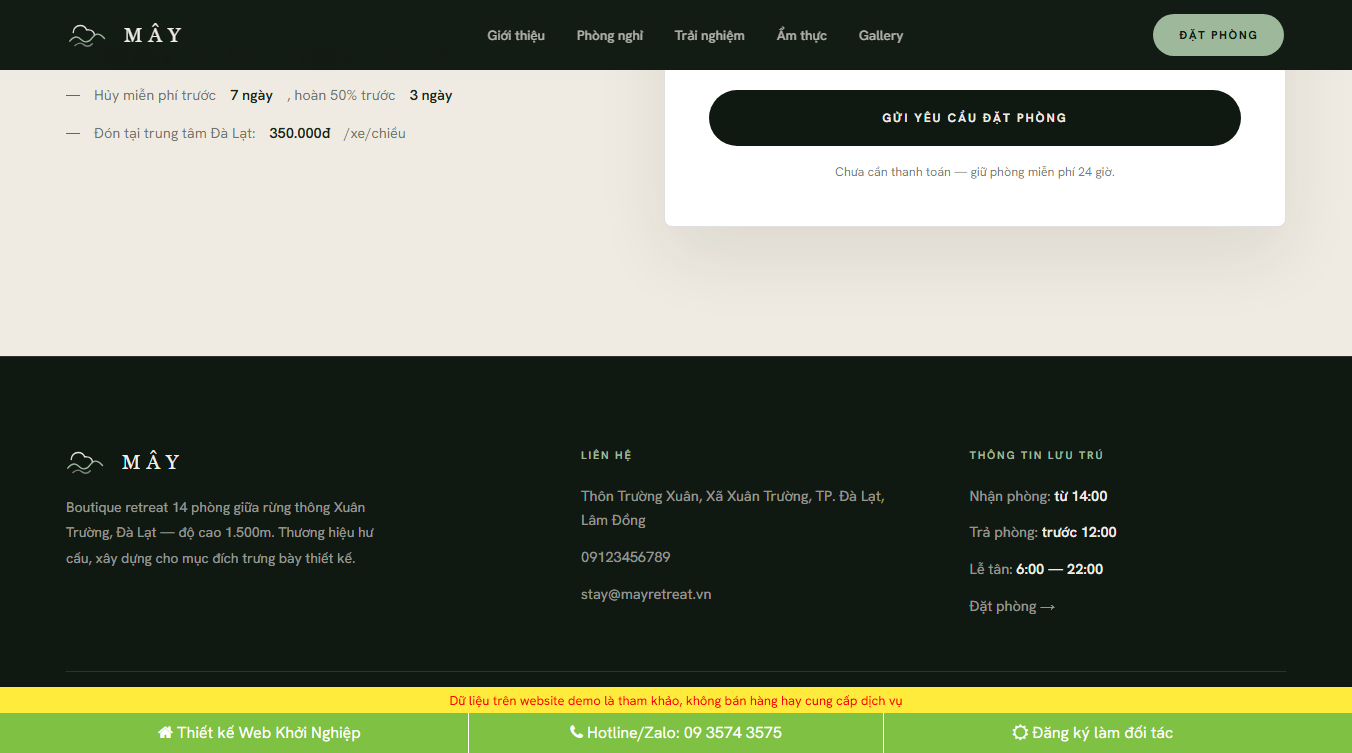
Task: Open the Đăng ký làm đối tác link
Action: (1093, 733)
